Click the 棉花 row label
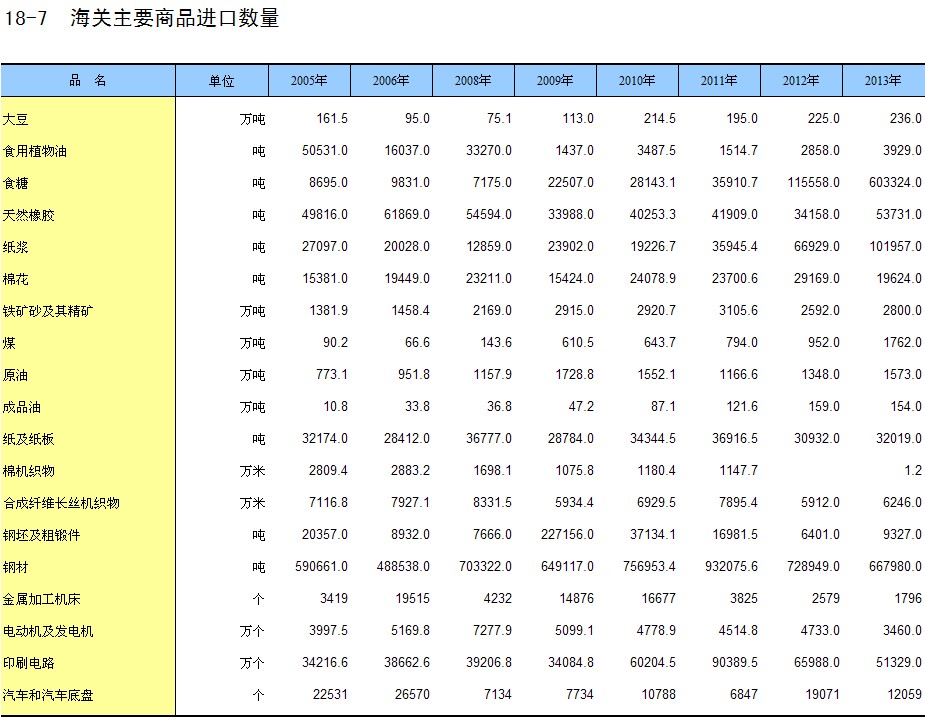The width and height of the screenshot is (925, 717). tap(15, 279)
